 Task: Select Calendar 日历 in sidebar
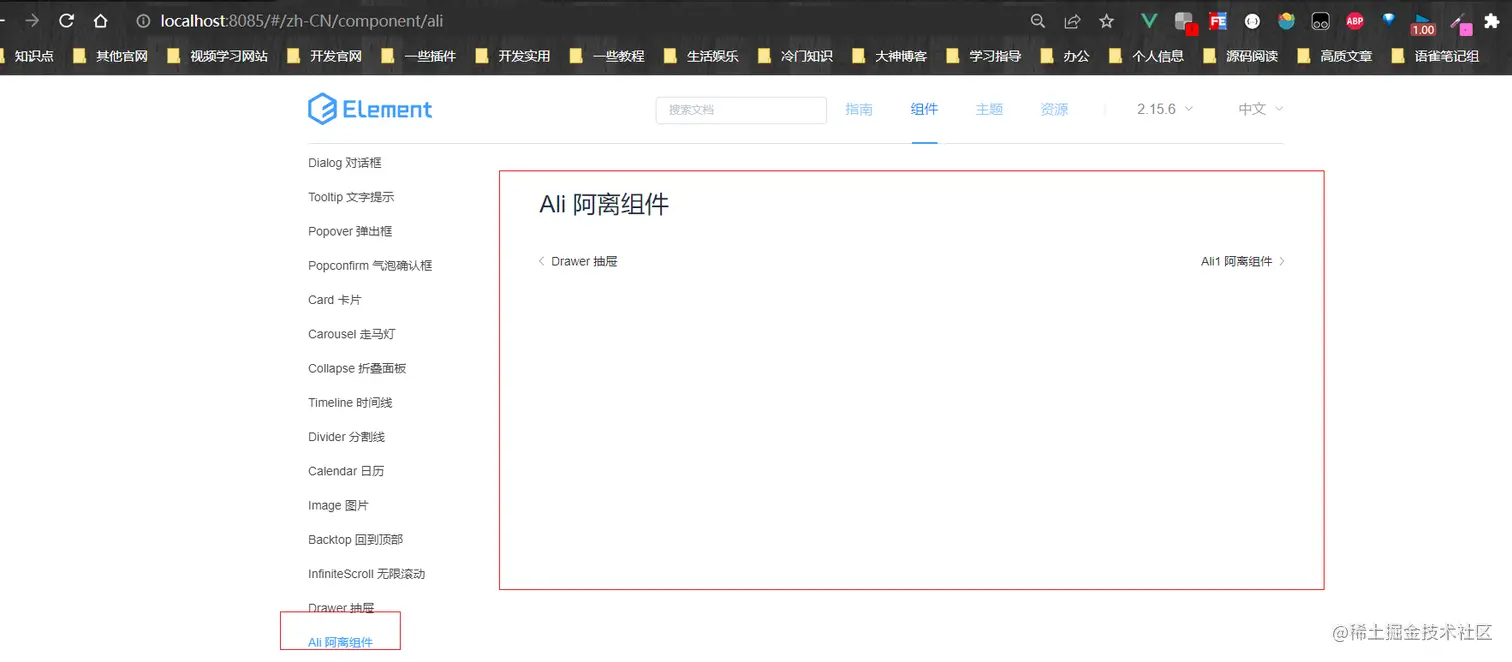(x=346, y=471)
